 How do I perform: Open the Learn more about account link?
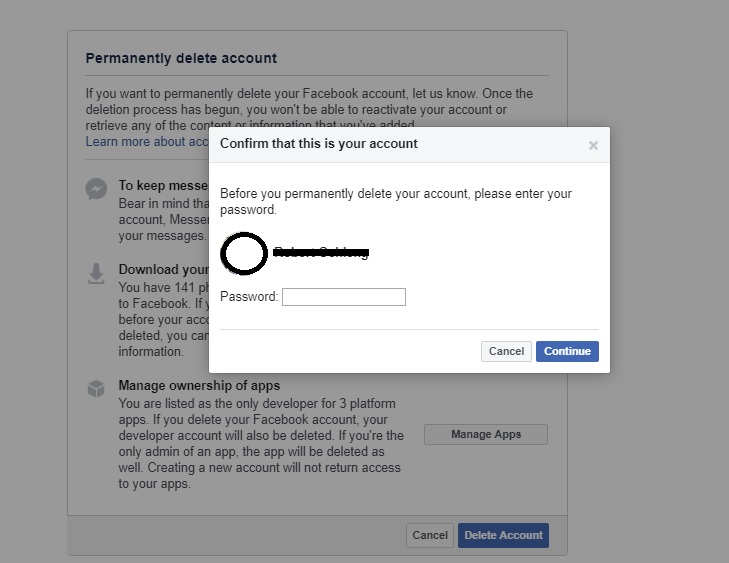[x=146, y=142]
